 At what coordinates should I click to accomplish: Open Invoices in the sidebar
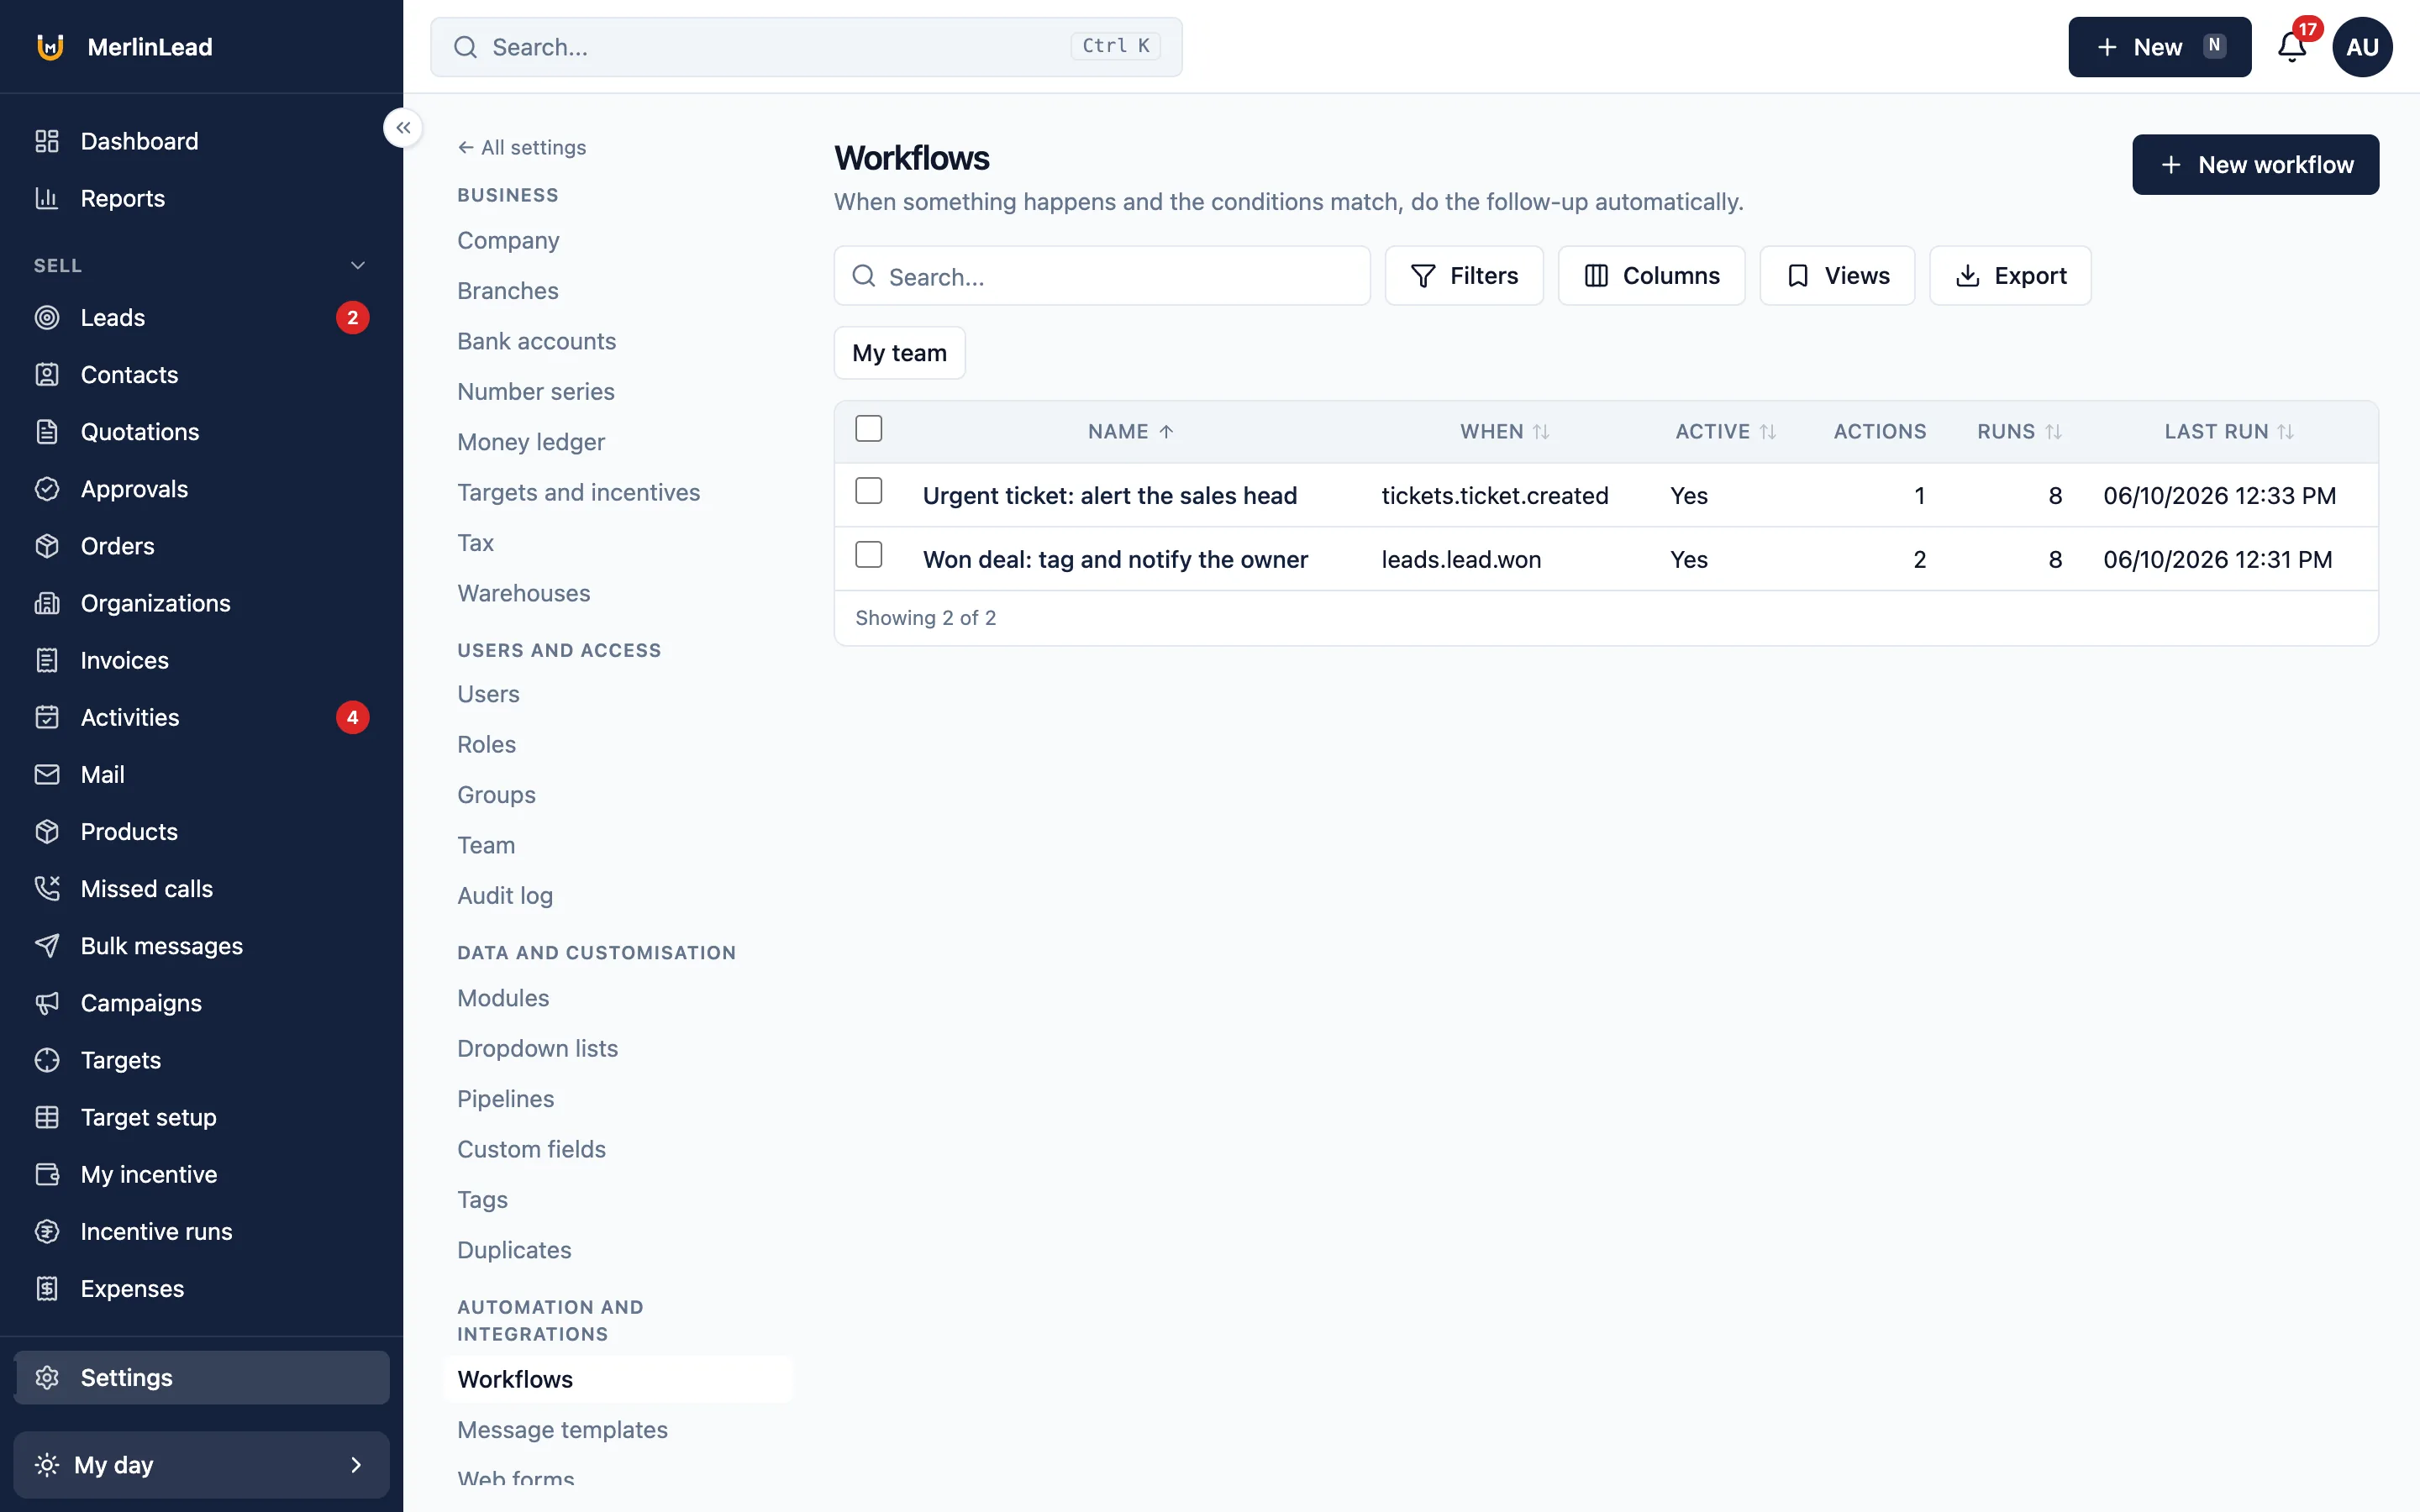pyautogui.click(x=201, y=660)
